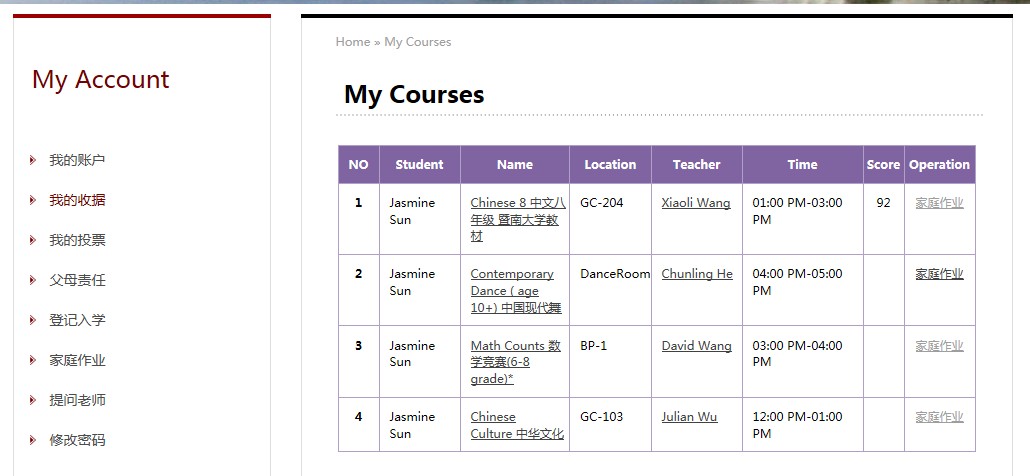Open 我的账户 in My Account sidebar
This screenshot has width=1030, height=476.
77,160
